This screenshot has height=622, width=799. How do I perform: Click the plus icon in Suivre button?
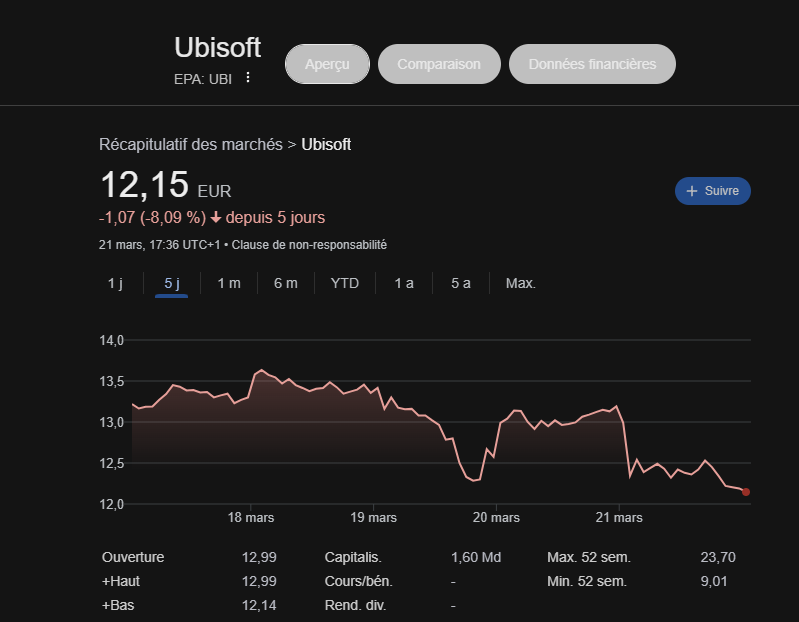click(691, 191)
